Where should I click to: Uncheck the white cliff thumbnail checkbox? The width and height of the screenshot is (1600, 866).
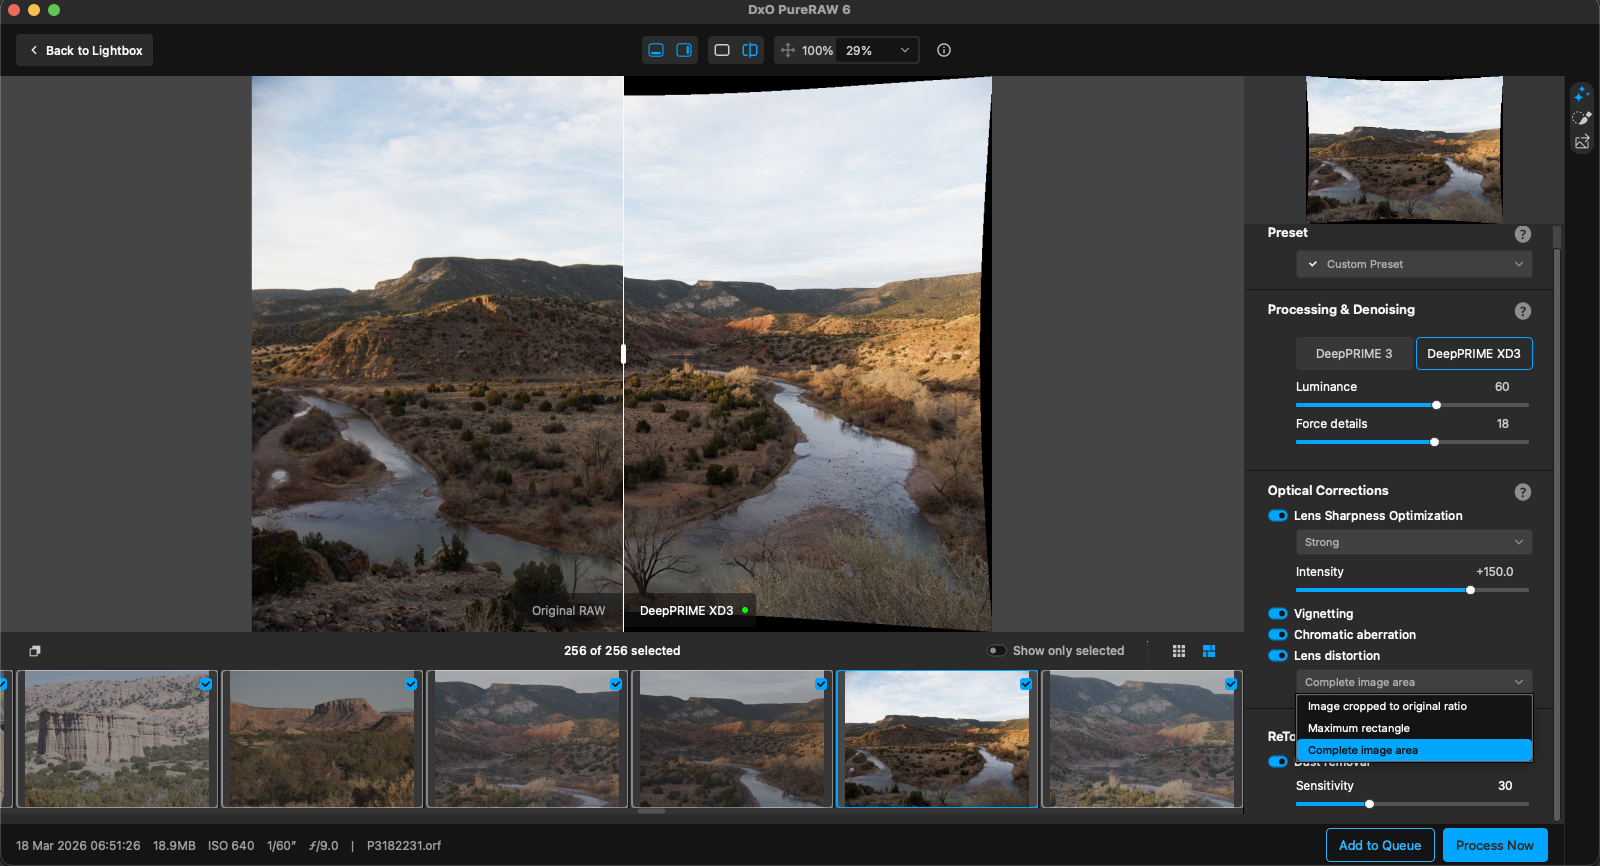206,684
